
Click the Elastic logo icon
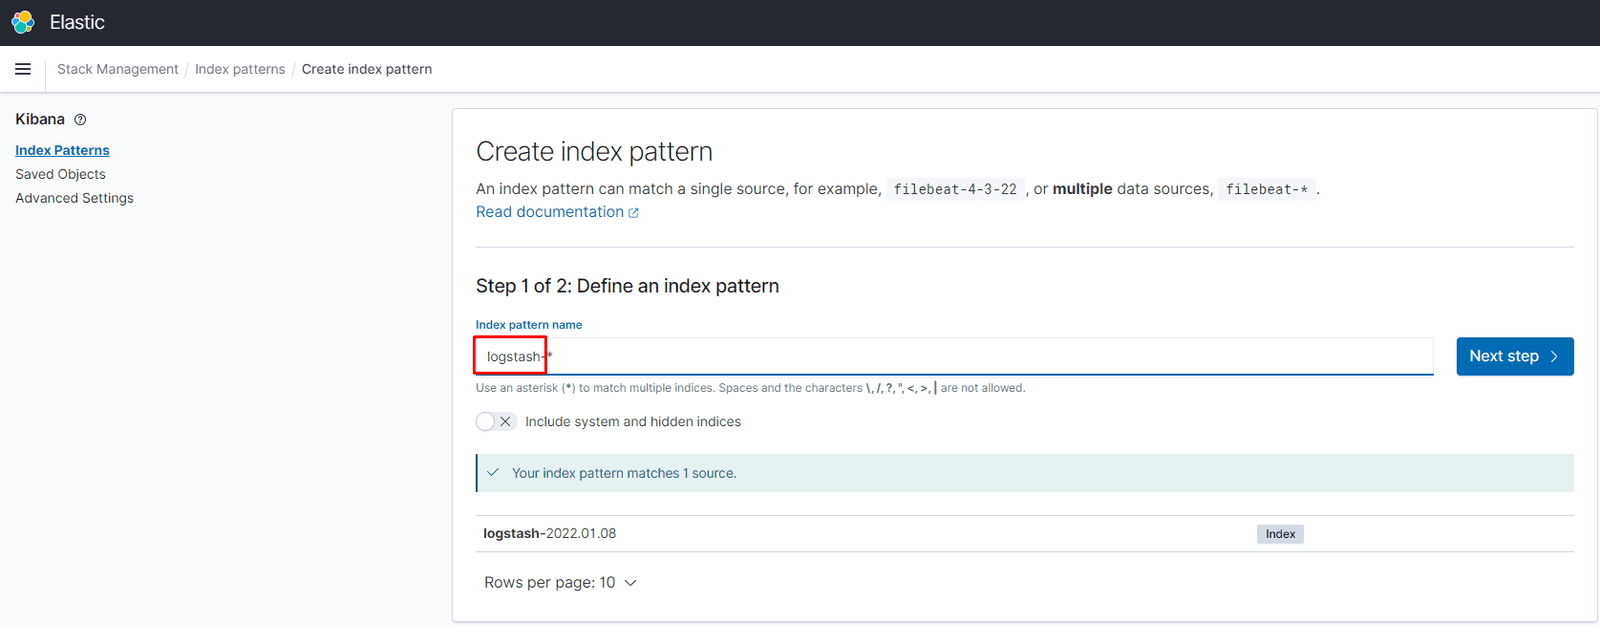tap(23, 22)
